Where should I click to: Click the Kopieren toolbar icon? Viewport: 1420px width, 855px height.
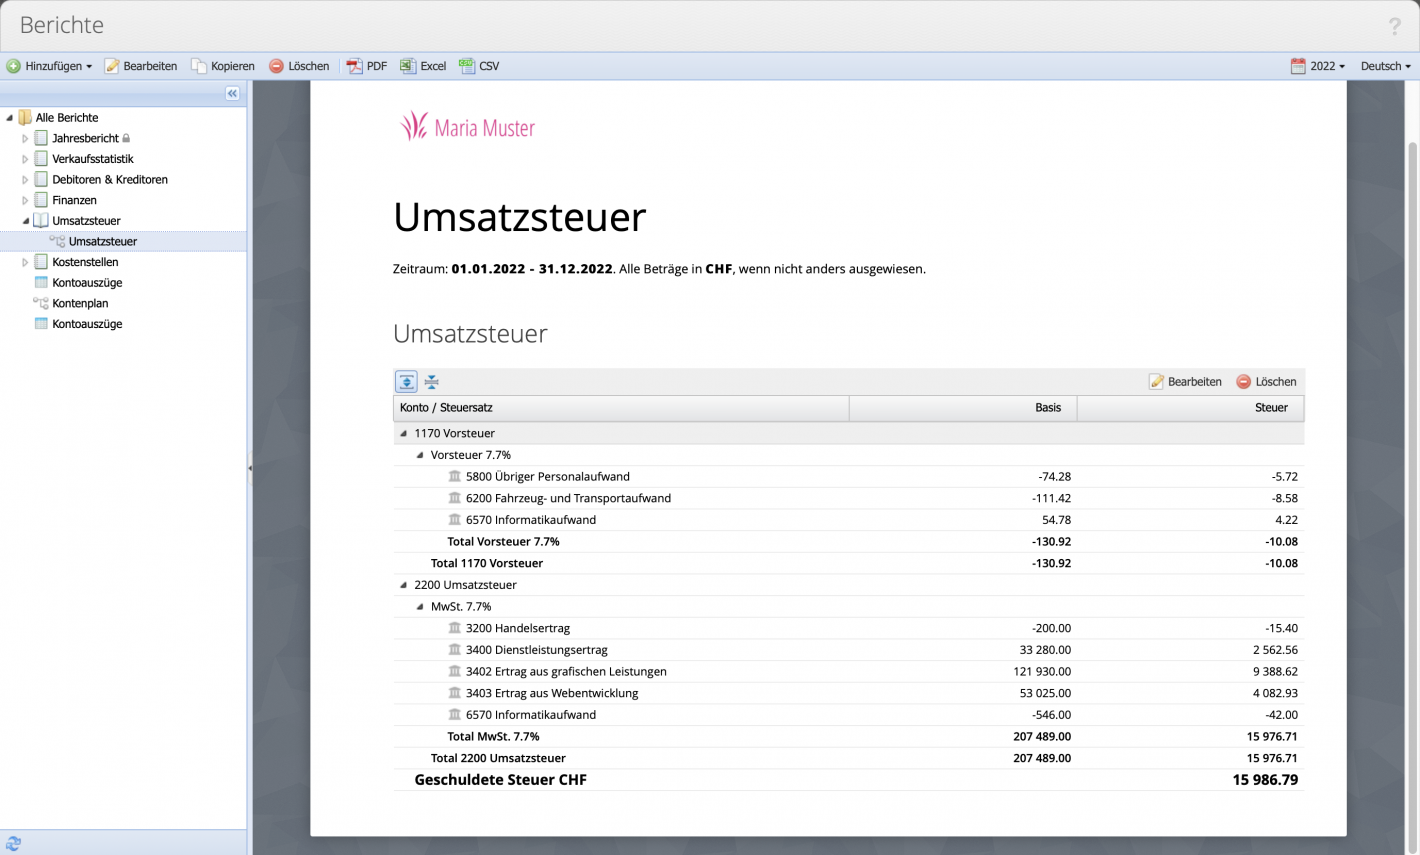(x=222, y=66)
